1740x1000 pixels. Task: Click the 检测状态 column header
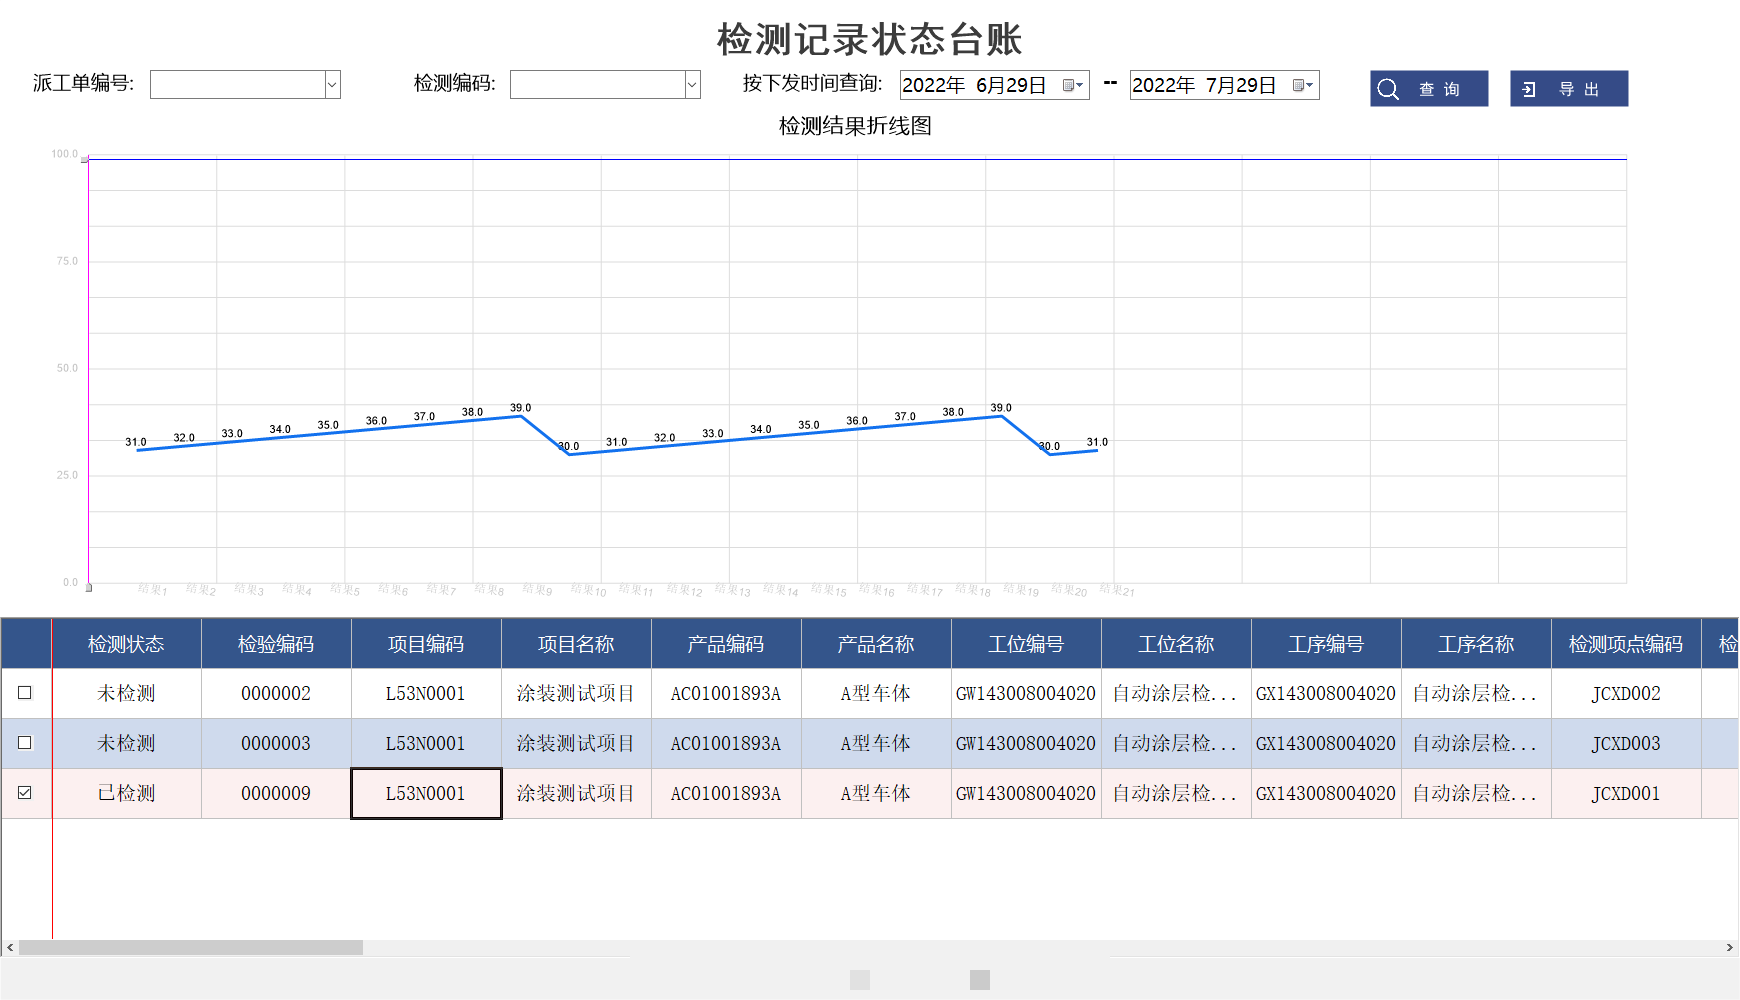pos(126,644)
